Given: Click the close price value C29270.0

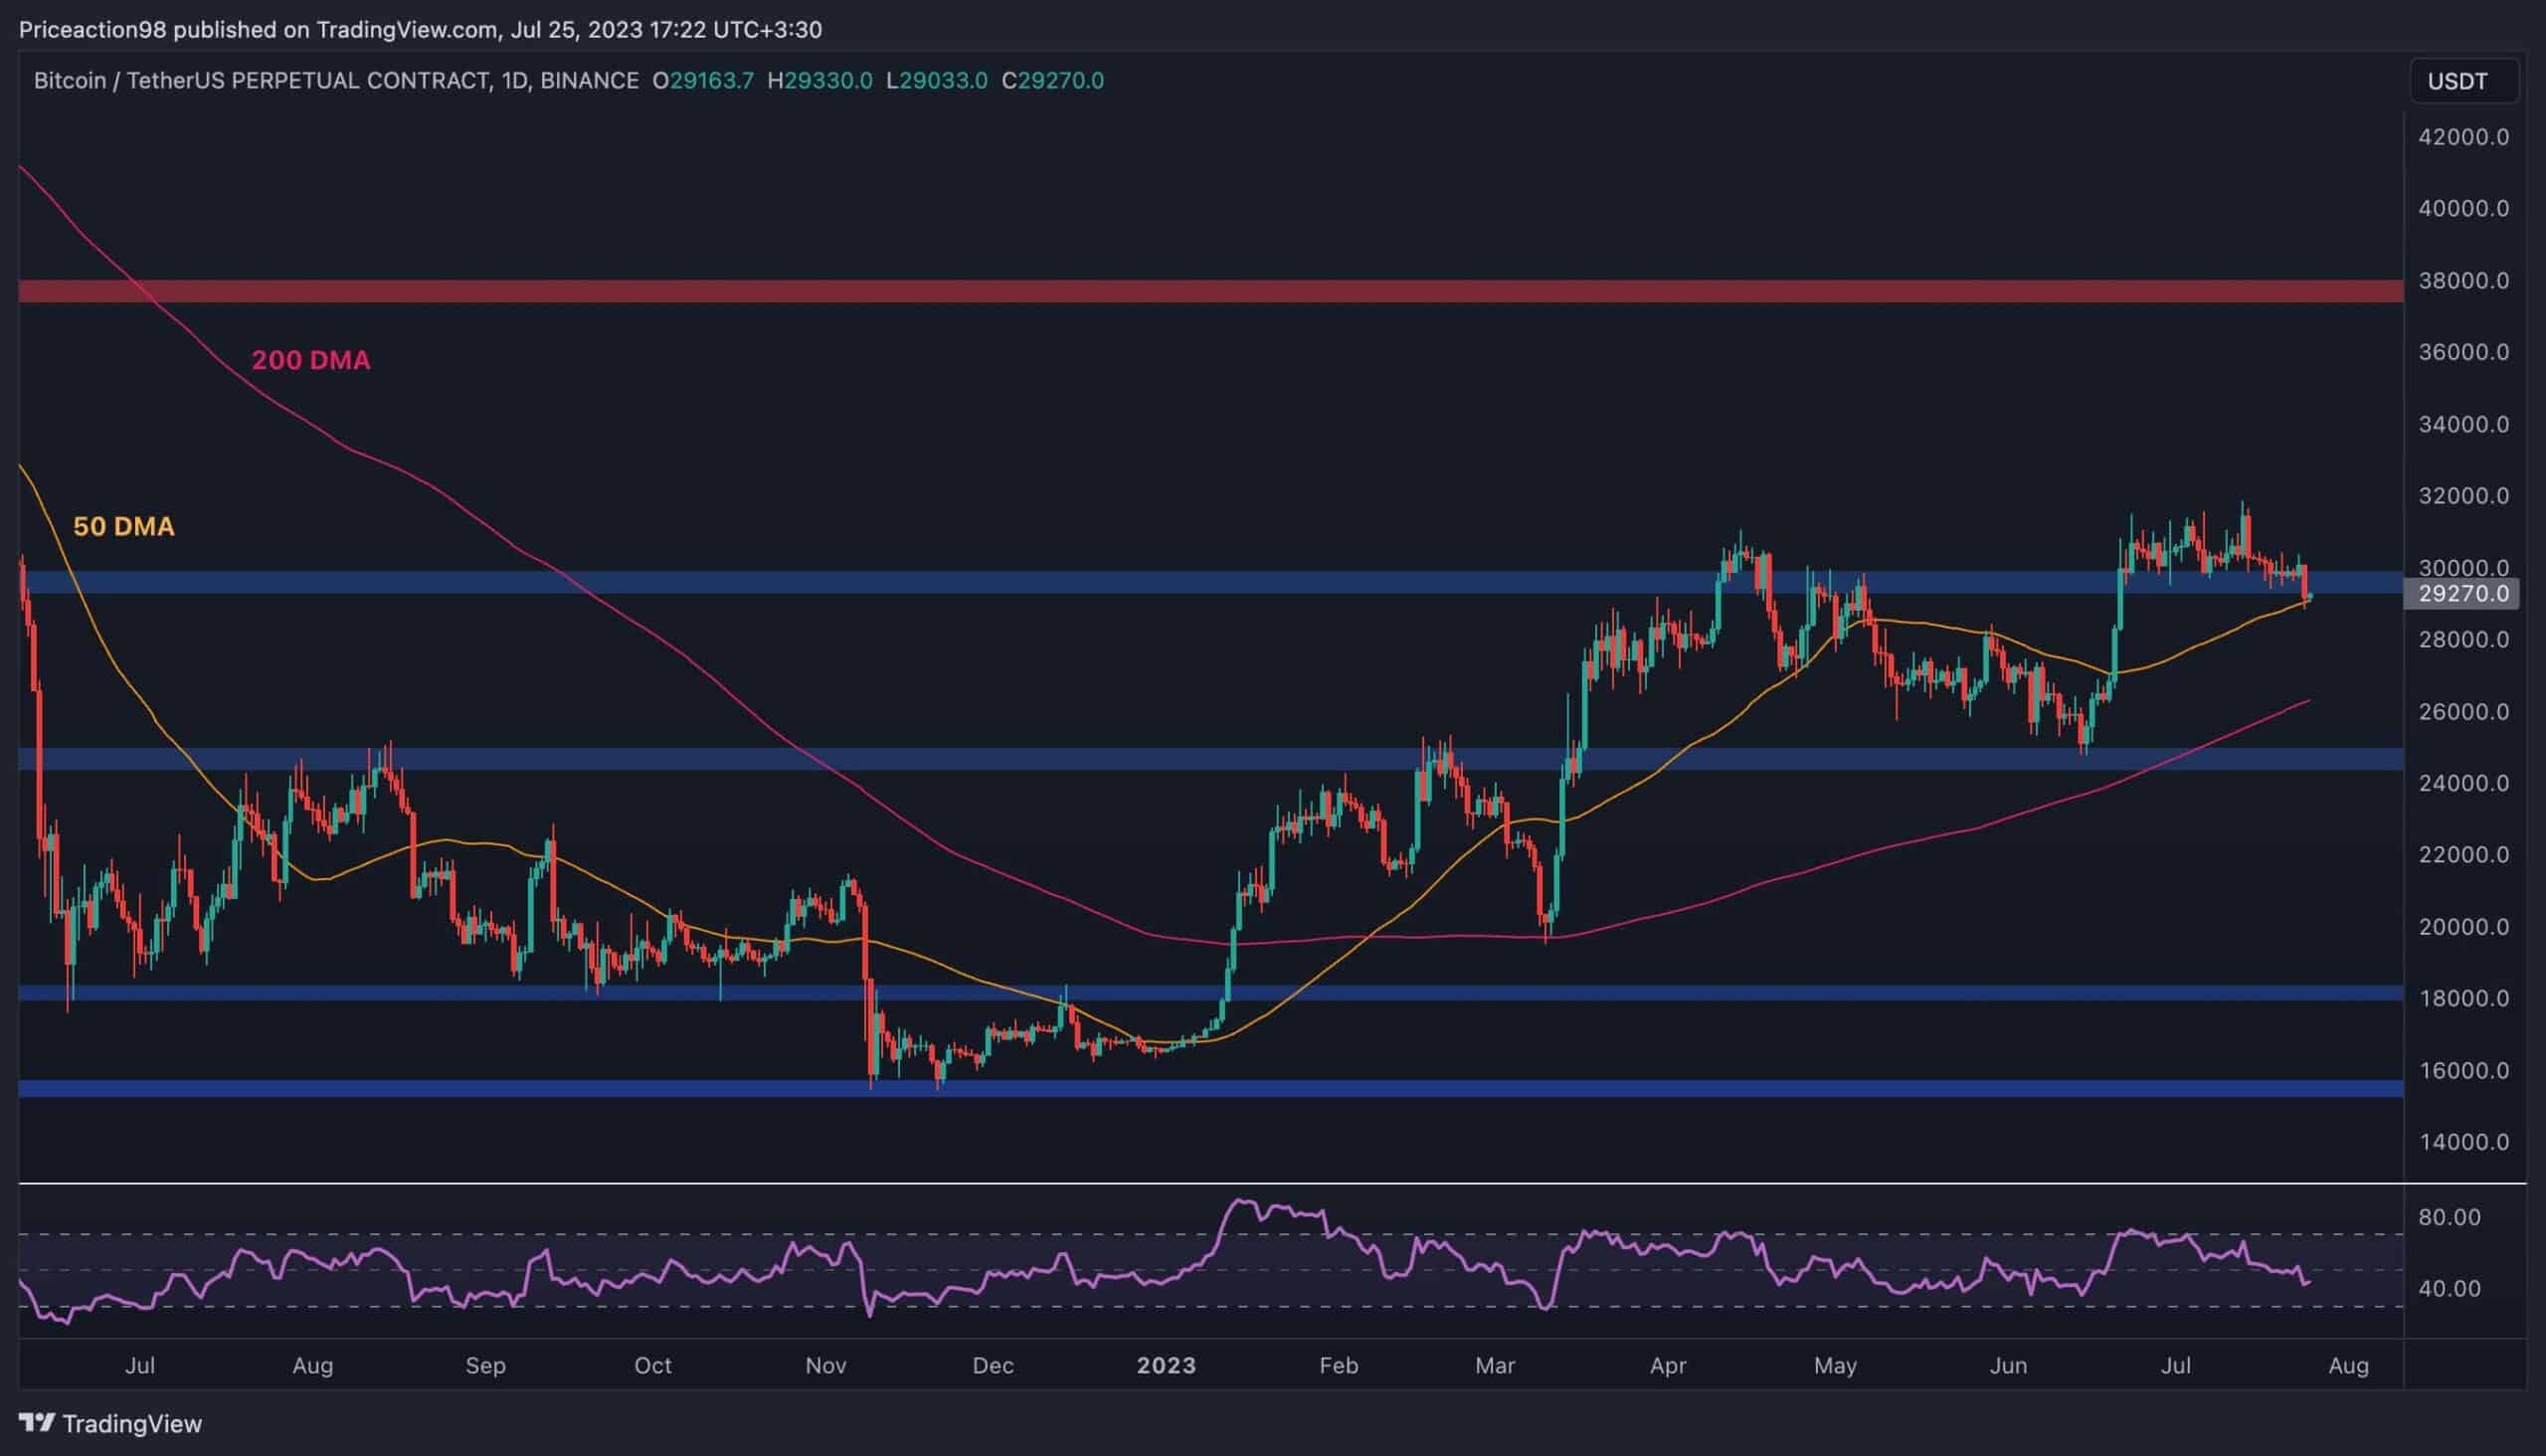Looking at the screenshot, I should pos(1053,81).
